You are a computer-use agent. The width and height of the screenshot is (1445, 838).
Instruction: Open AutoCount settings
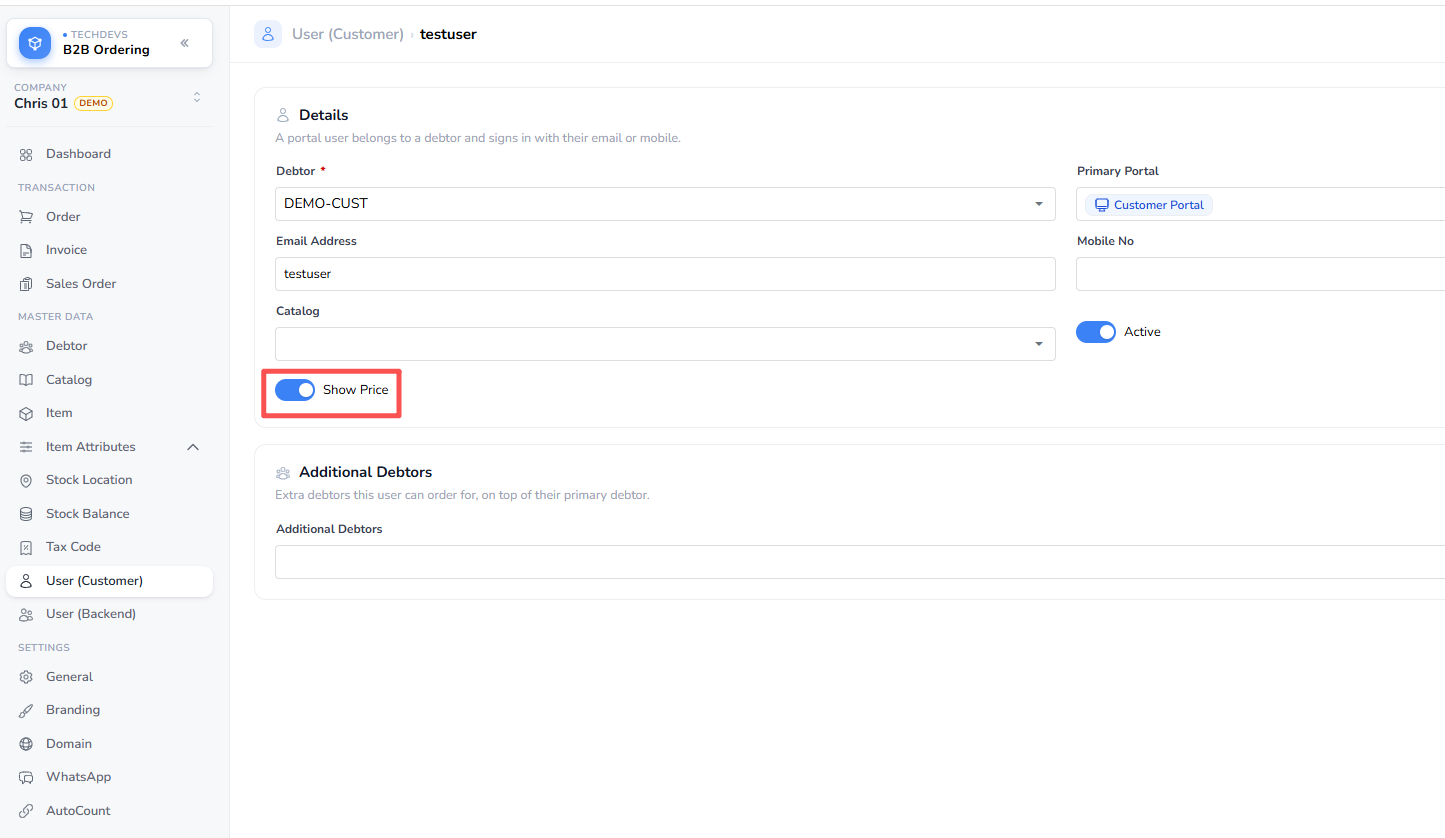(109, 811)
